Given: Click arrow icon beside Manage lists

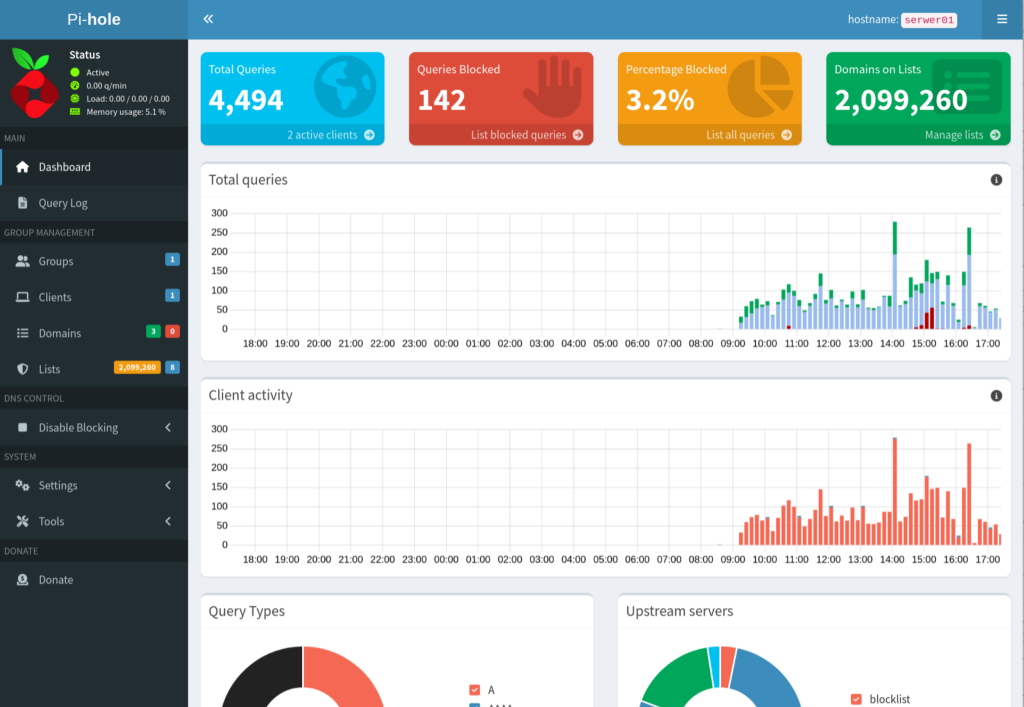Looking at the screenshot, I should point(995,135).
